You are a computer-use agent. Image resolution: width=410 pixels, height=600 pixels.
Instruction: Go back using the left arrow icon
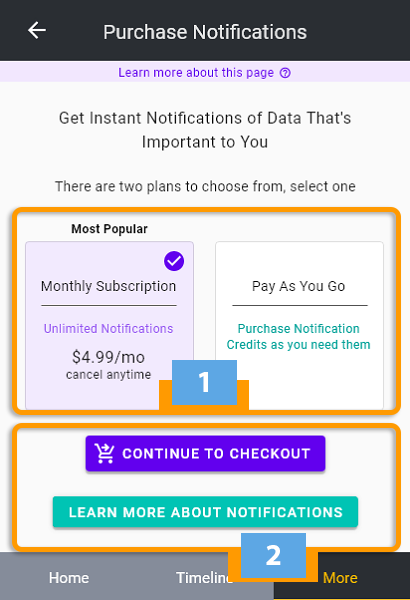point(37,30)
